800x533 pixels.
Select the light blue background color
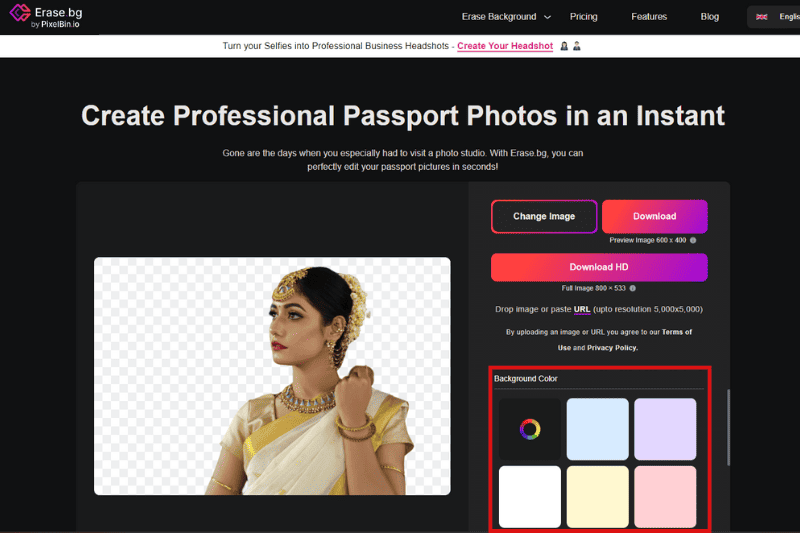click(597, 429)
